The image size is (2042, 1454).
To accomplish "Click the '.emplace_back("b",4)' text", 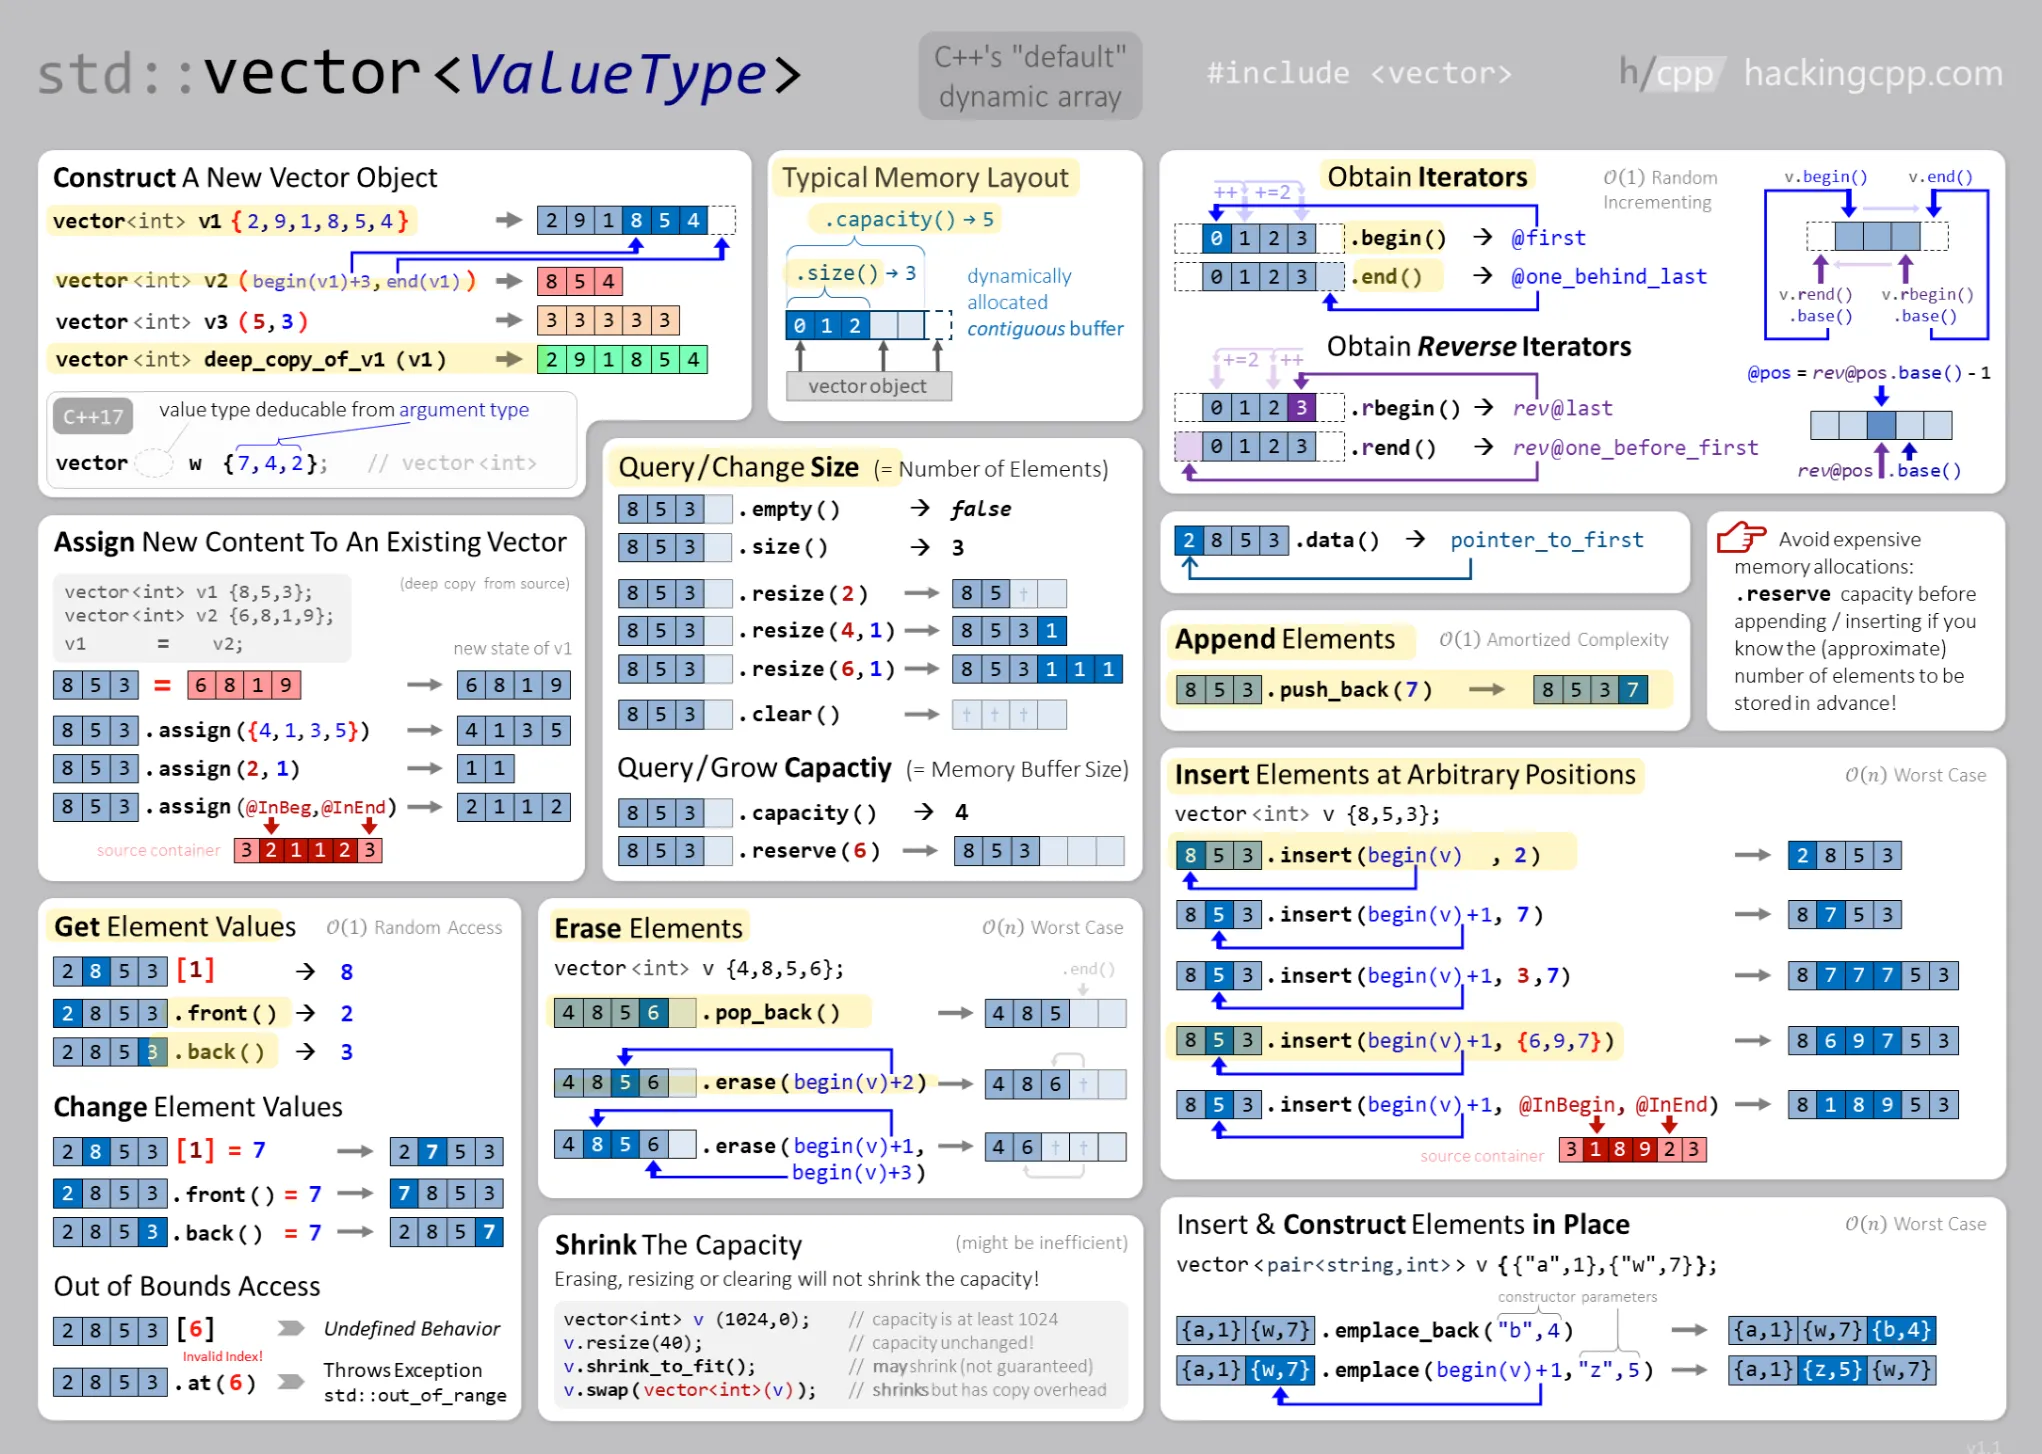I will pyautogui.click(x=1447, y=1330).
